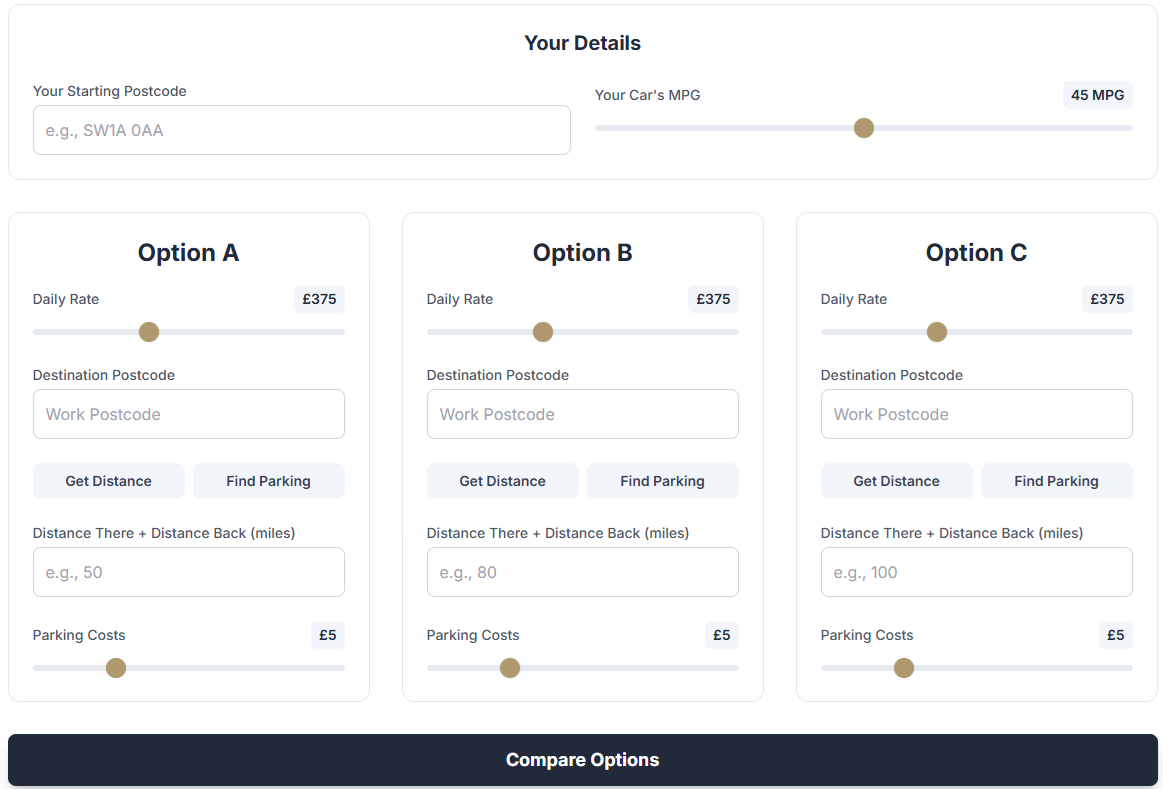1163x789 pixels.
Task: Click Option A Daily Rate slider handle
Action: [x=149, y=332]
